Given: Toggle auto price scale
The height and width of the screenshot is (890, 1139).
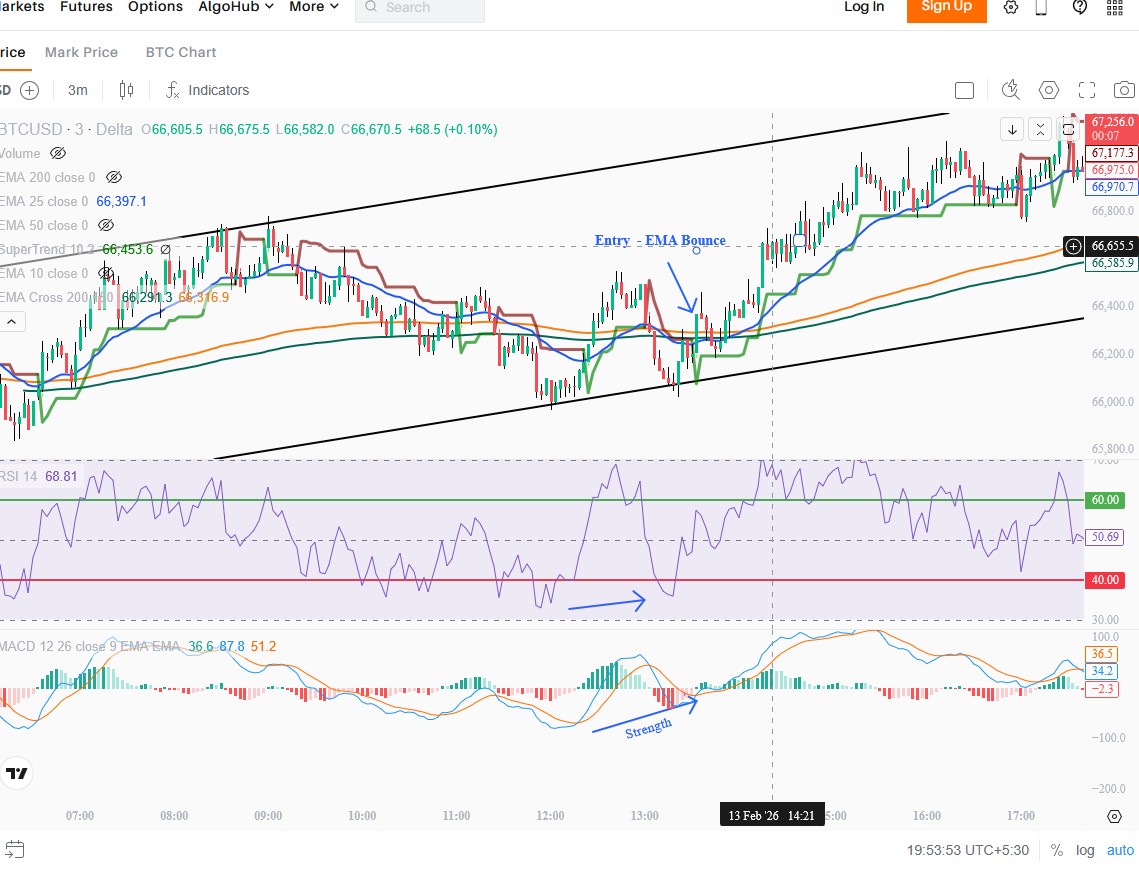Looking at the screenshot, I should (x=1120, y=850).
